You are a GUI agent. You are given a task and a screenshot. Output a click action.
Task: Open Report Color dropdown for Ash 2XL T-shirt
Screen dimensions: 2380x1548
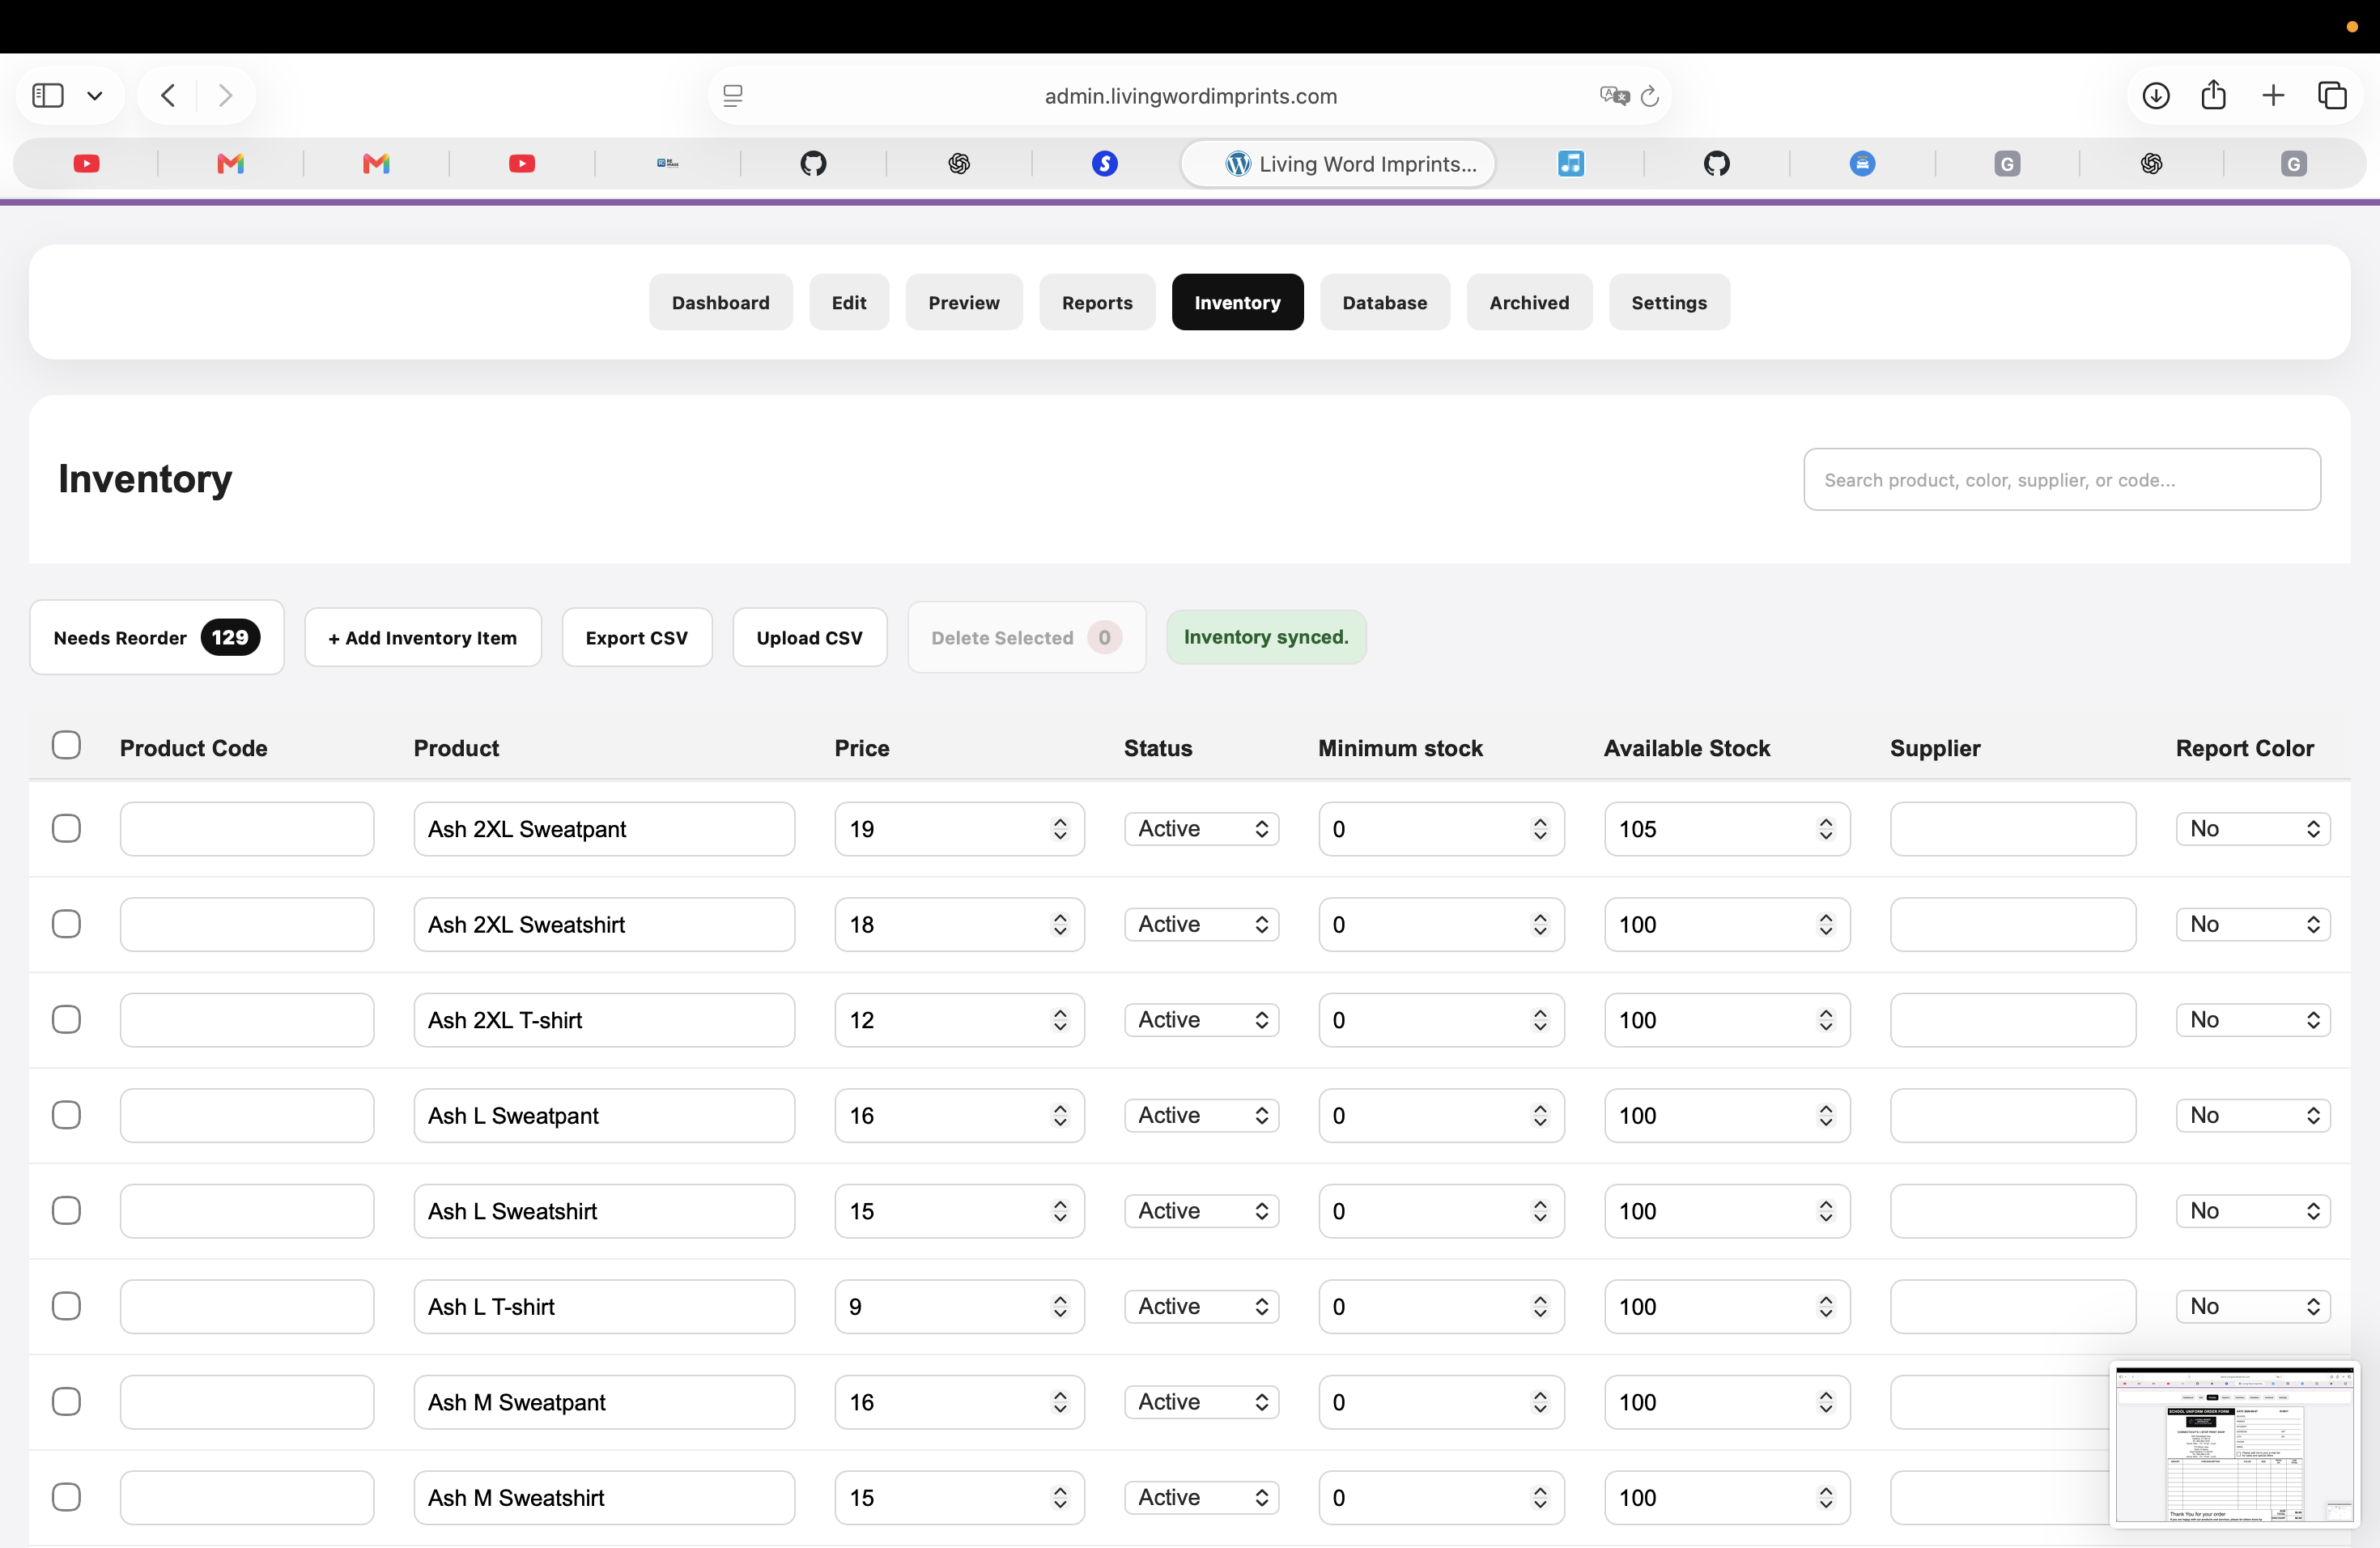click(2253, 1020)
